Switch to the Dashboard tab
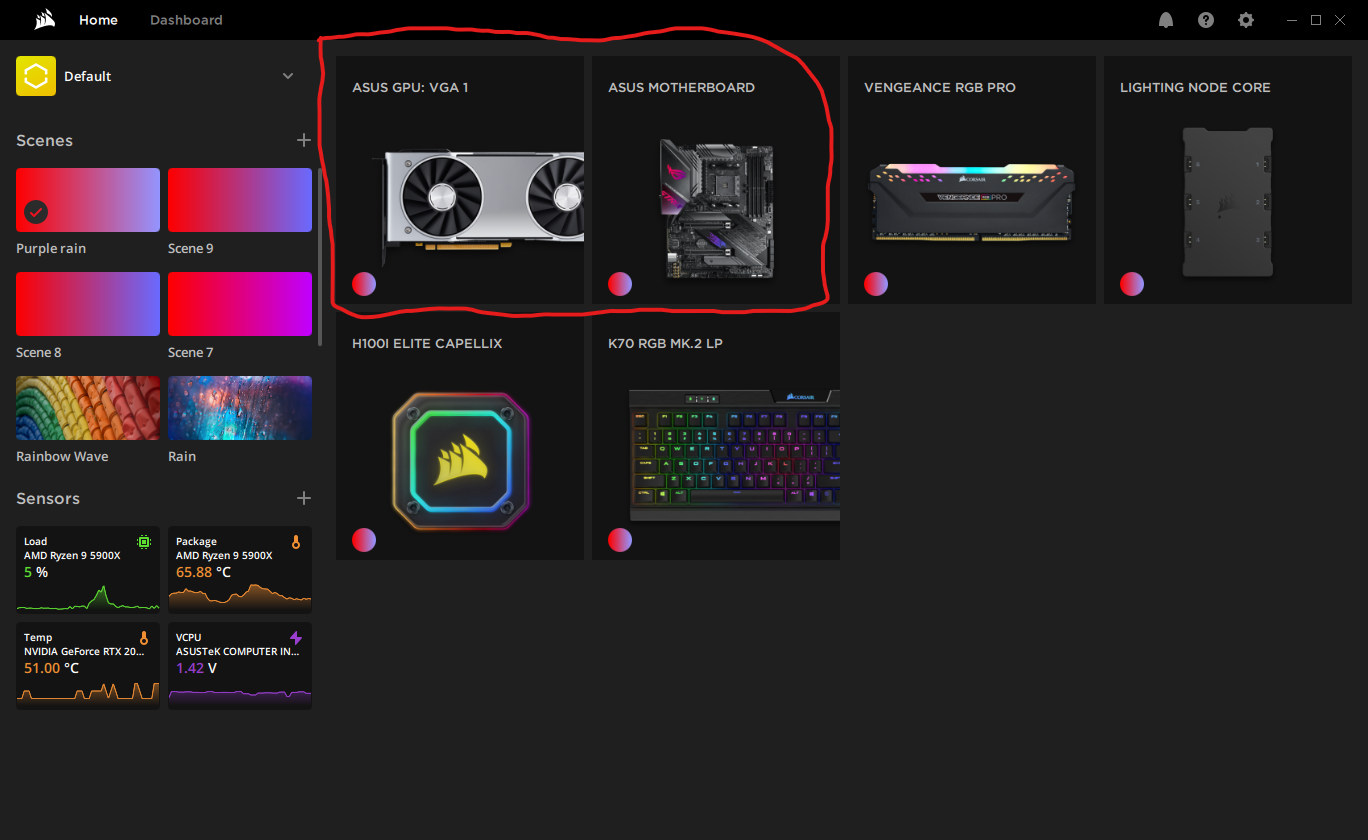The width and height of the screenshot is (1368, 840). (186, 20)
